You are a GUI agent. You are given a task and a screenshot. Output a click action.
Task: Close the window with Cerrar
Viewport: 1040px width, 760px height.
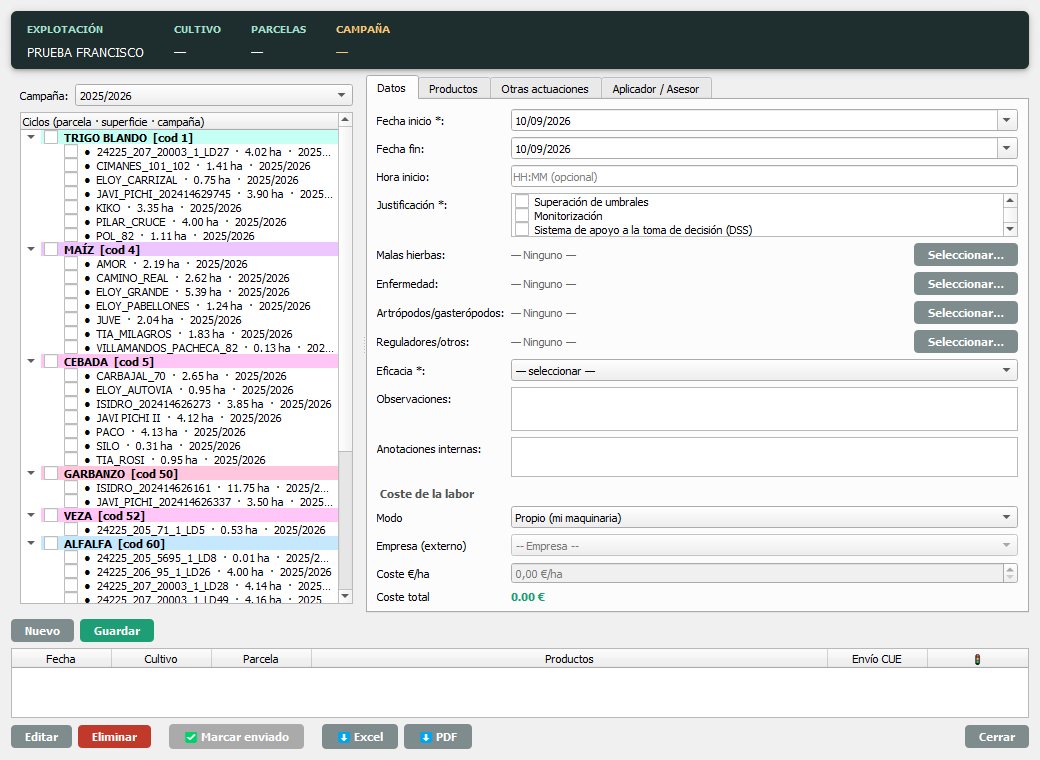pos(997,737)
